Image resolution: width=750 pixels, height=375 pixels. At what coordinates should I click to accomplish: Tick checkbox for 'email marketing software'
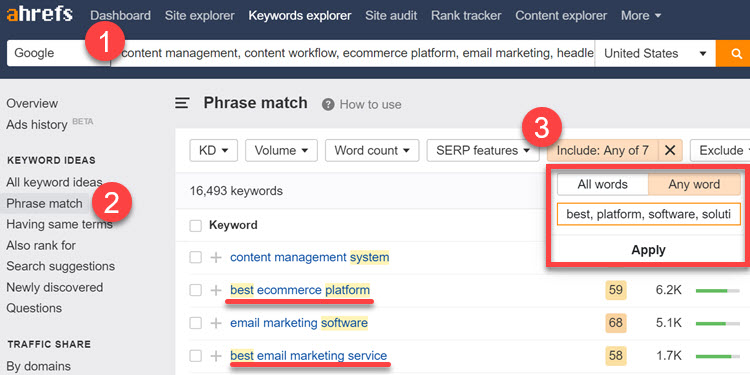pyautogui.click(x=195, y=323)
